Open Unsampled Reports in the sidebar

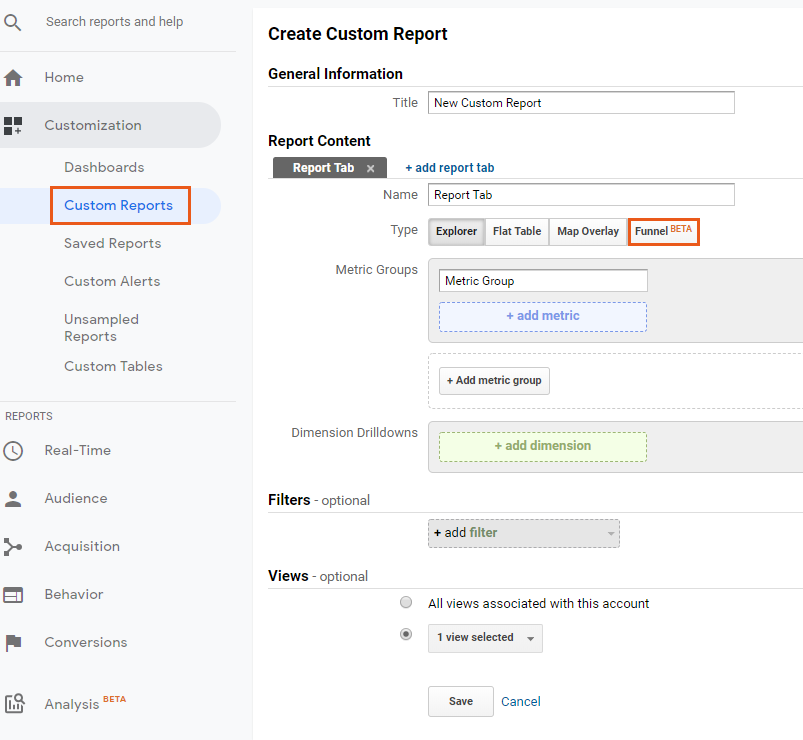point(101,328)
